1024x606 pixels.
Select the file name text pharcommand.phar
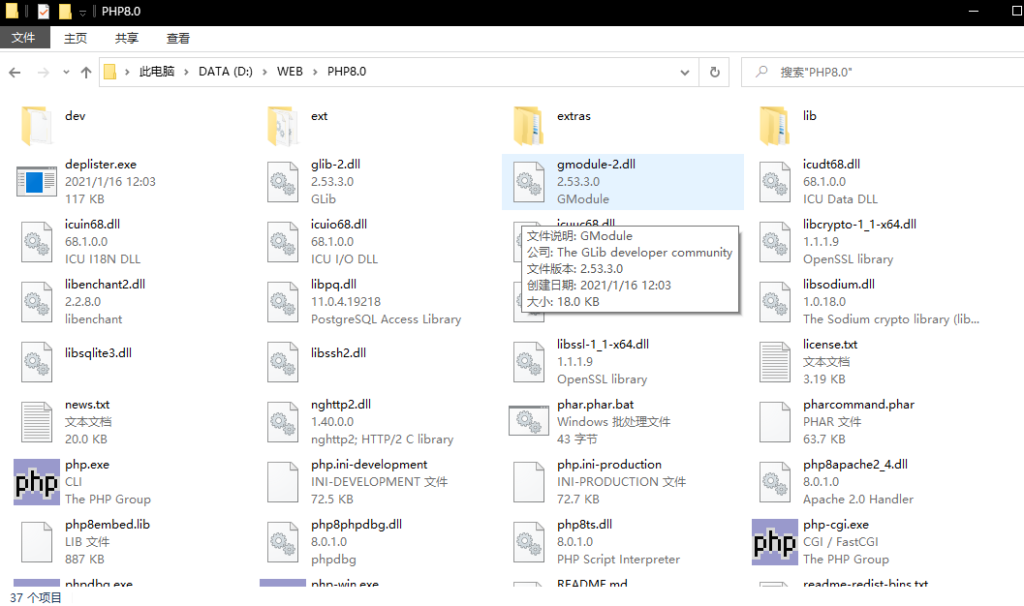(x=859, y=405)
